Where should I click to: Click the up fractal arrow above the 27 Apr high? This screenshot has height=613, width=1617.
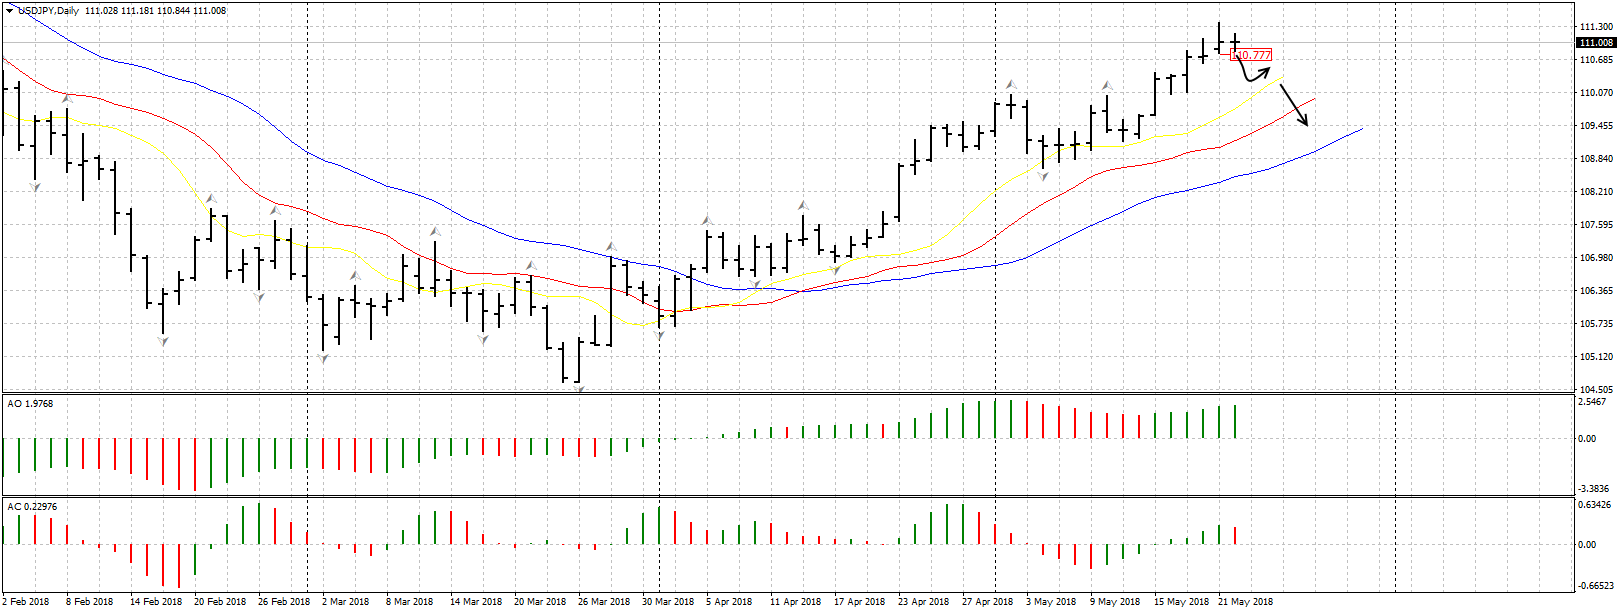coord(1011,85)
